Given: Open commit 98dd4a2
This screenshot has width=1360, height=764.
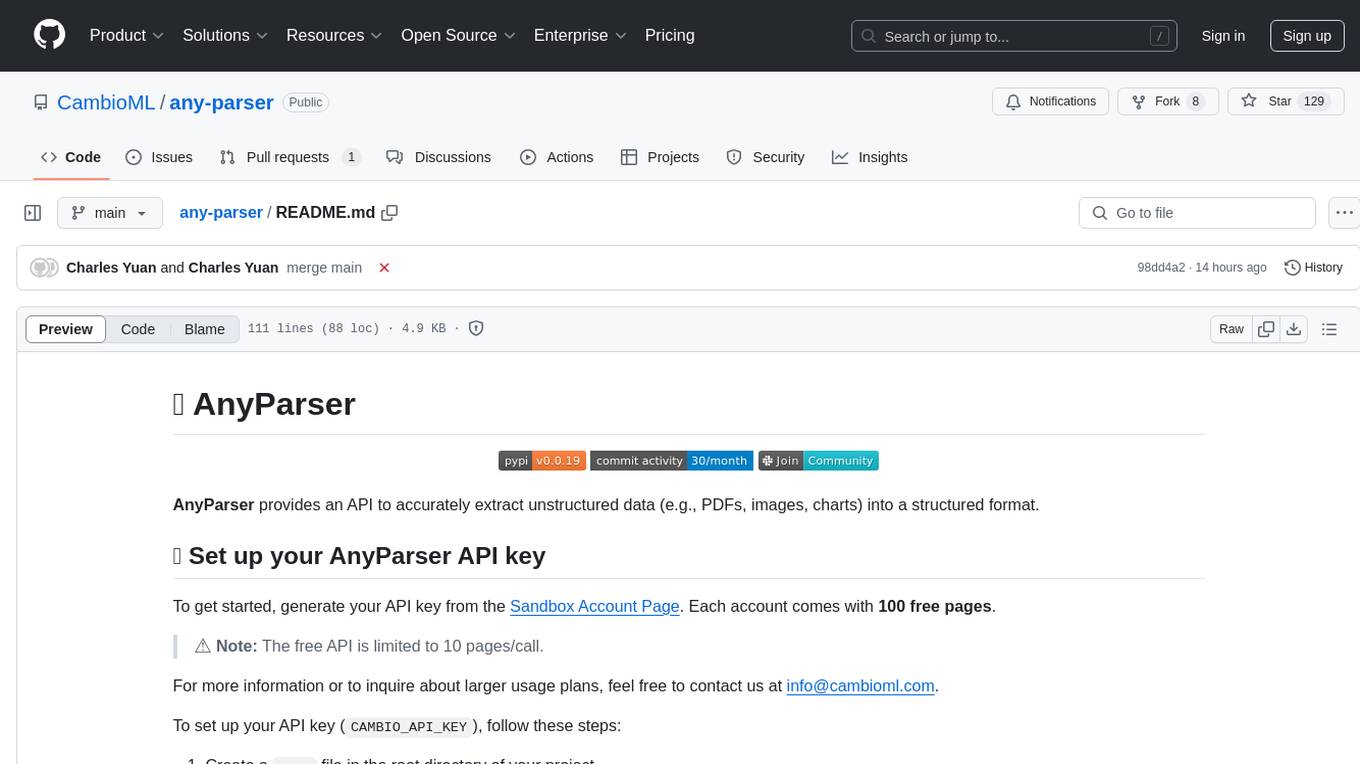Looking at the screenshot, I should [x=1161, y=267].
